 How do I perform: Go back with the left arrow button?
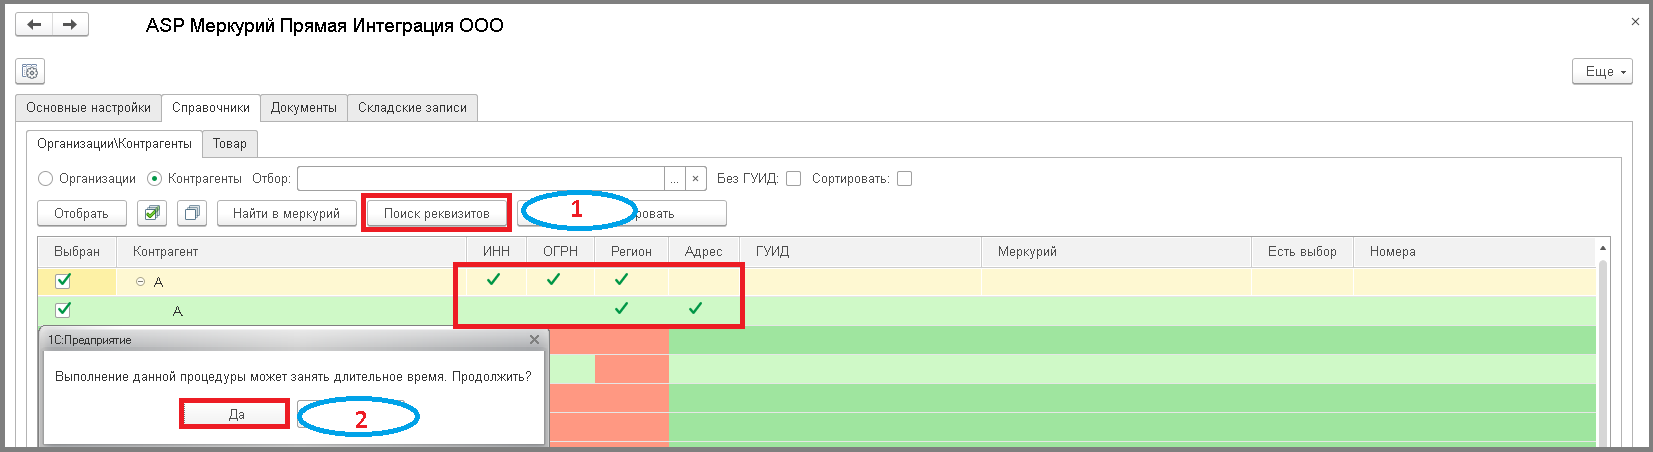34,25
